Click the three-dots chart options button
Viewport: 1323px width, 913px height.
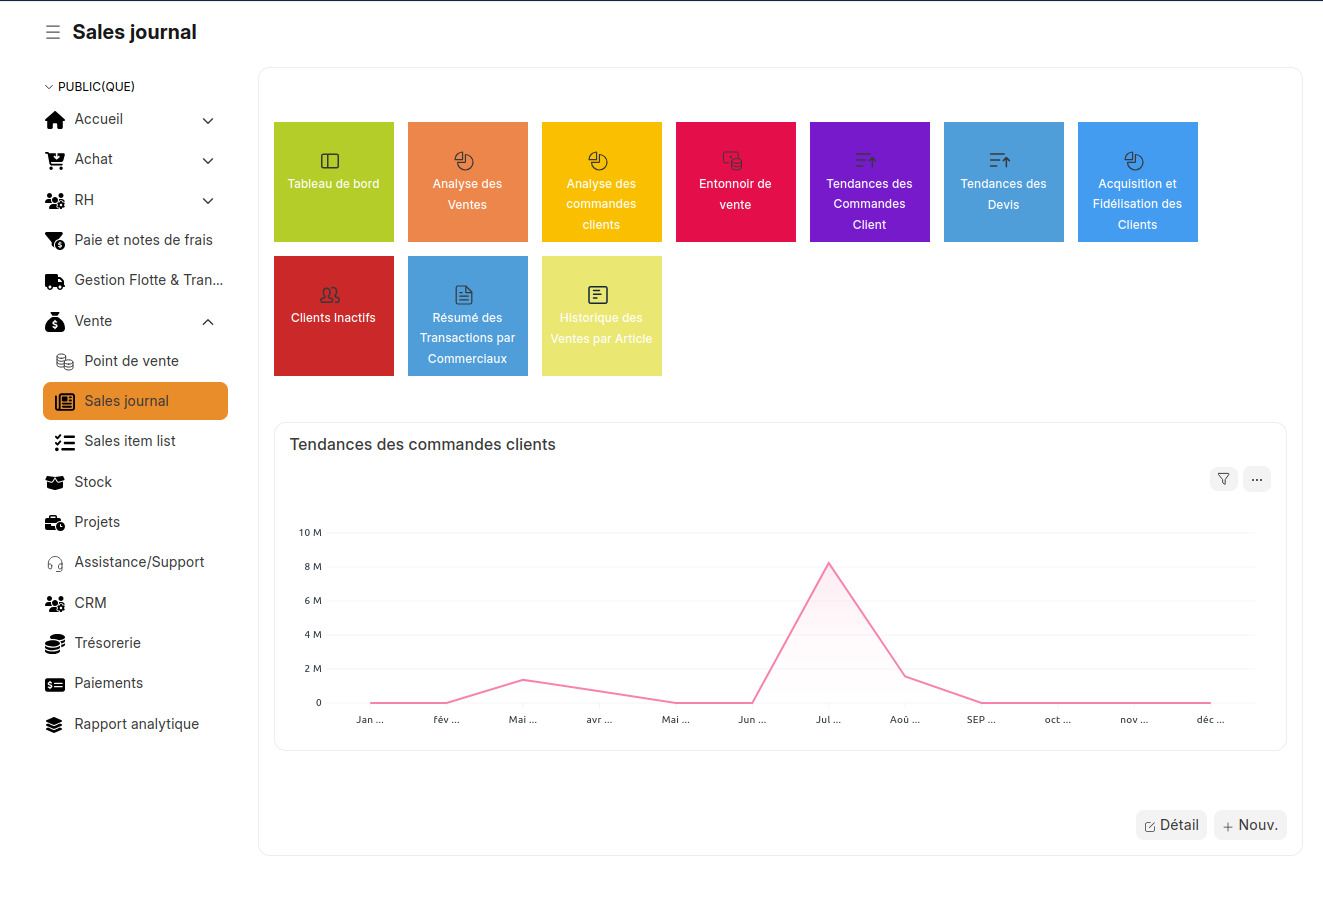[x=1256, y=479]
